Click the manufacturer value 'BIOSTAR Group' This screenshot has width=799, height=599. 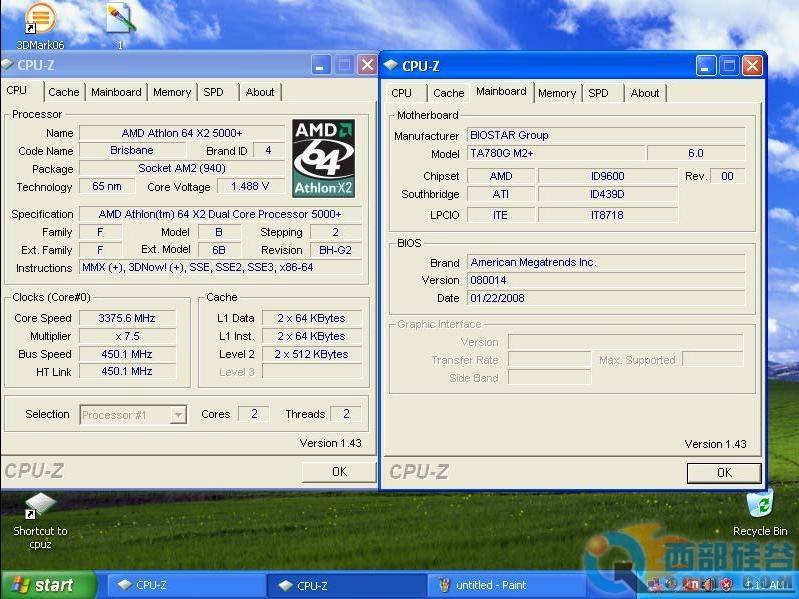(606, 135)
